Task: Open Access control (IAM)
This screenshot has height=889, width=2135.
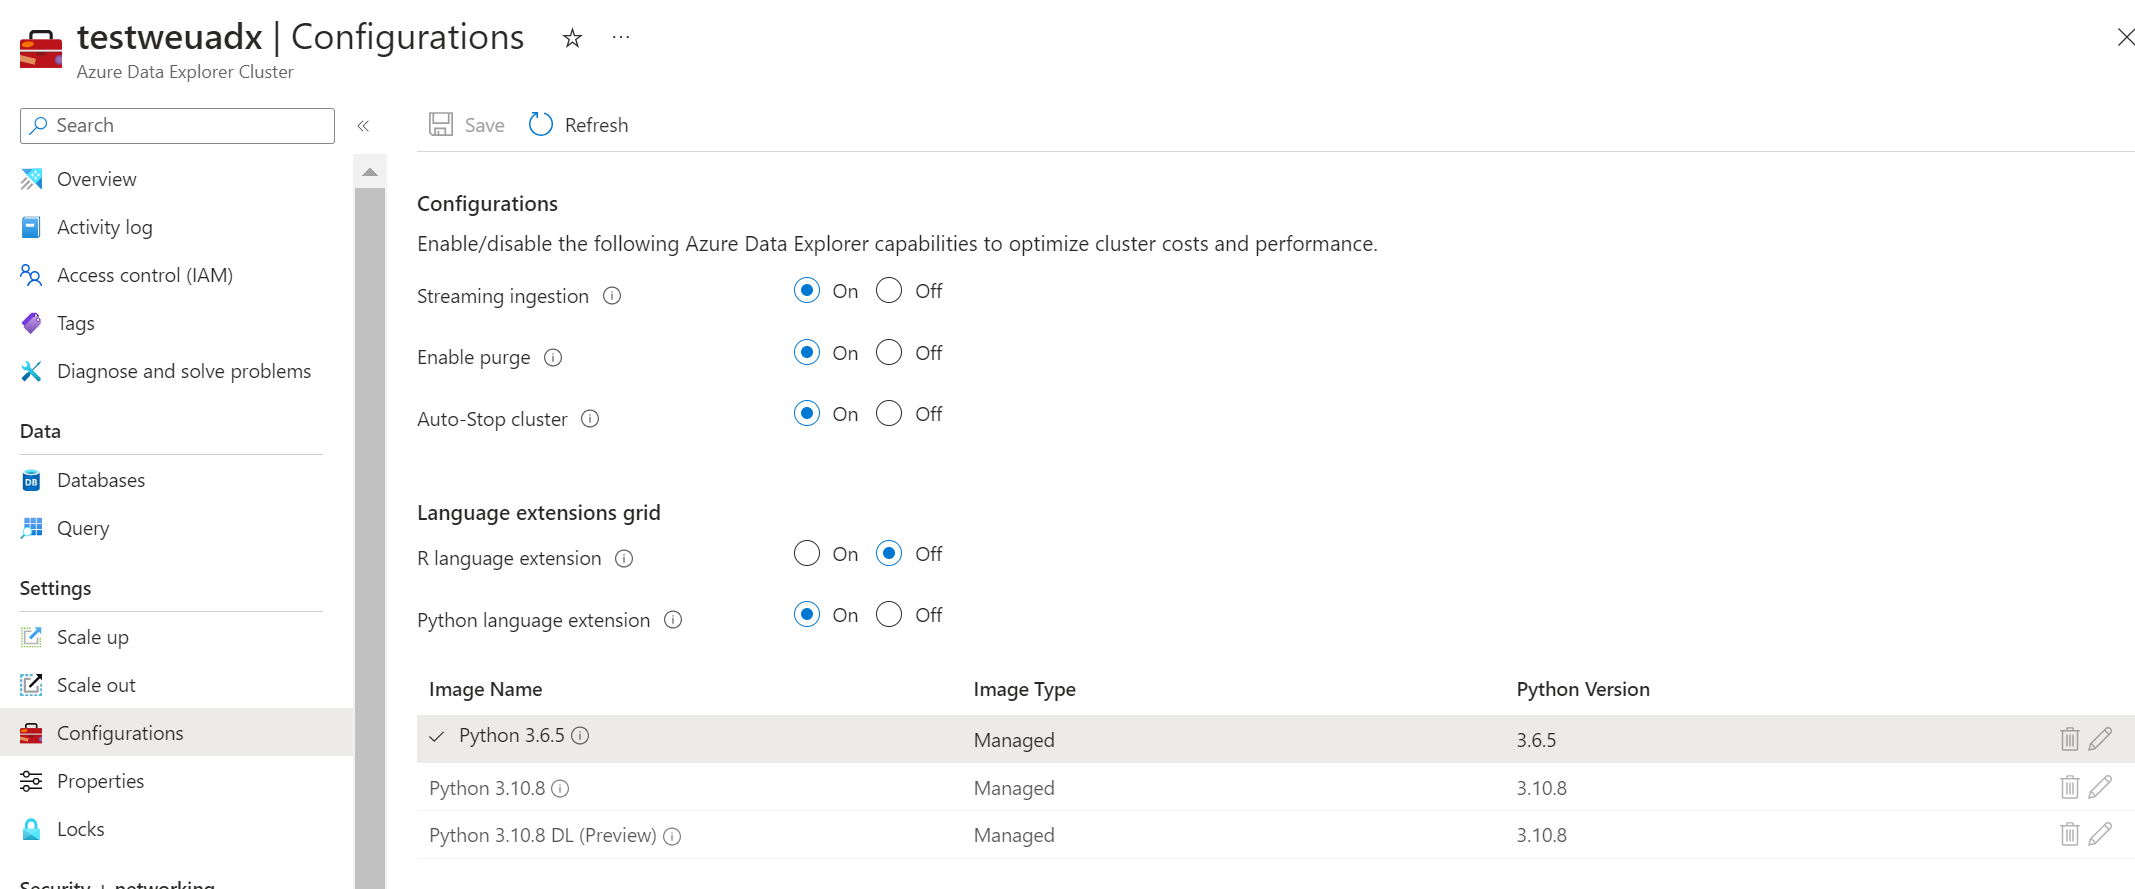Action: click(144, 275)
